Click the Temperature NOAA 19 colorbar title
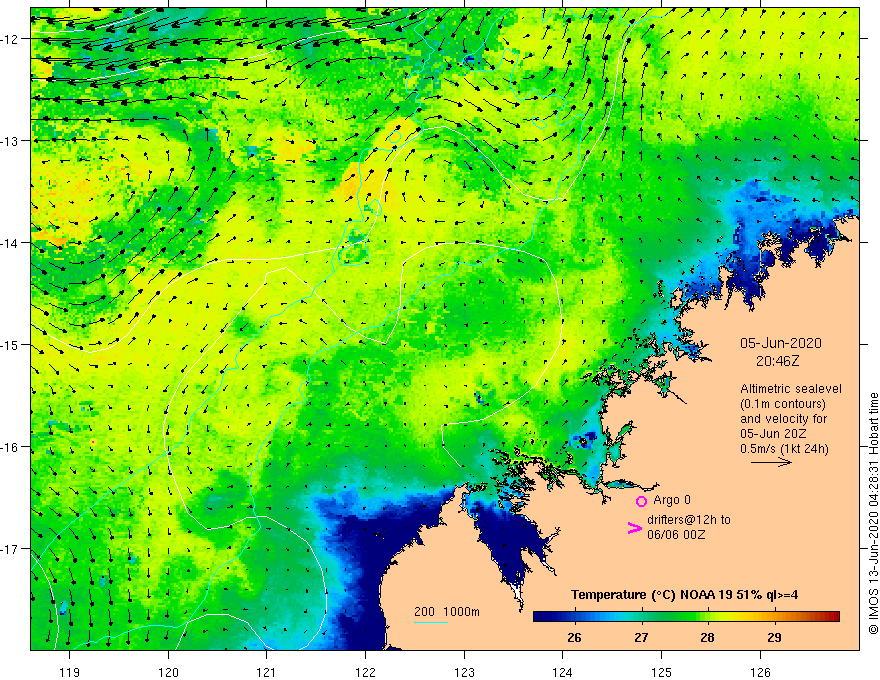The height and width of the screenshot is (680, 880). click(x=684, y=595)
